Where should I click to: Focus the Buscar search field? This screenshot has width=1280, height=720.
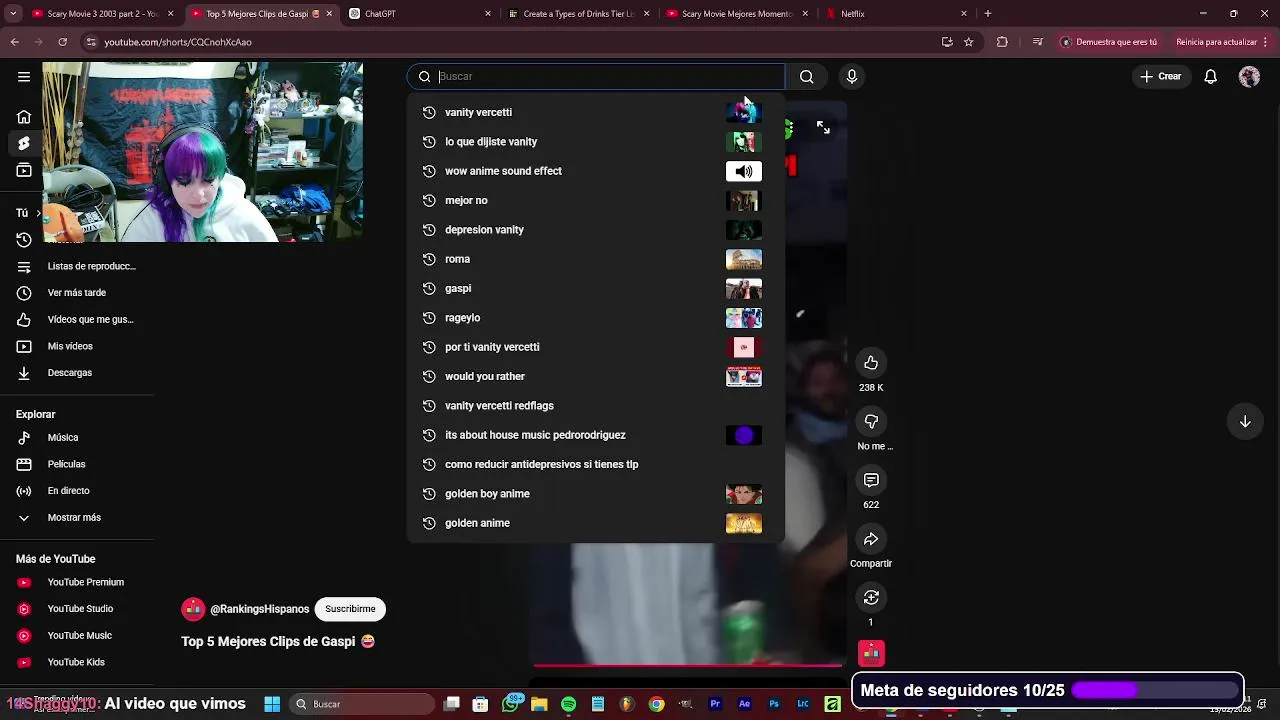tap(596, 76)
